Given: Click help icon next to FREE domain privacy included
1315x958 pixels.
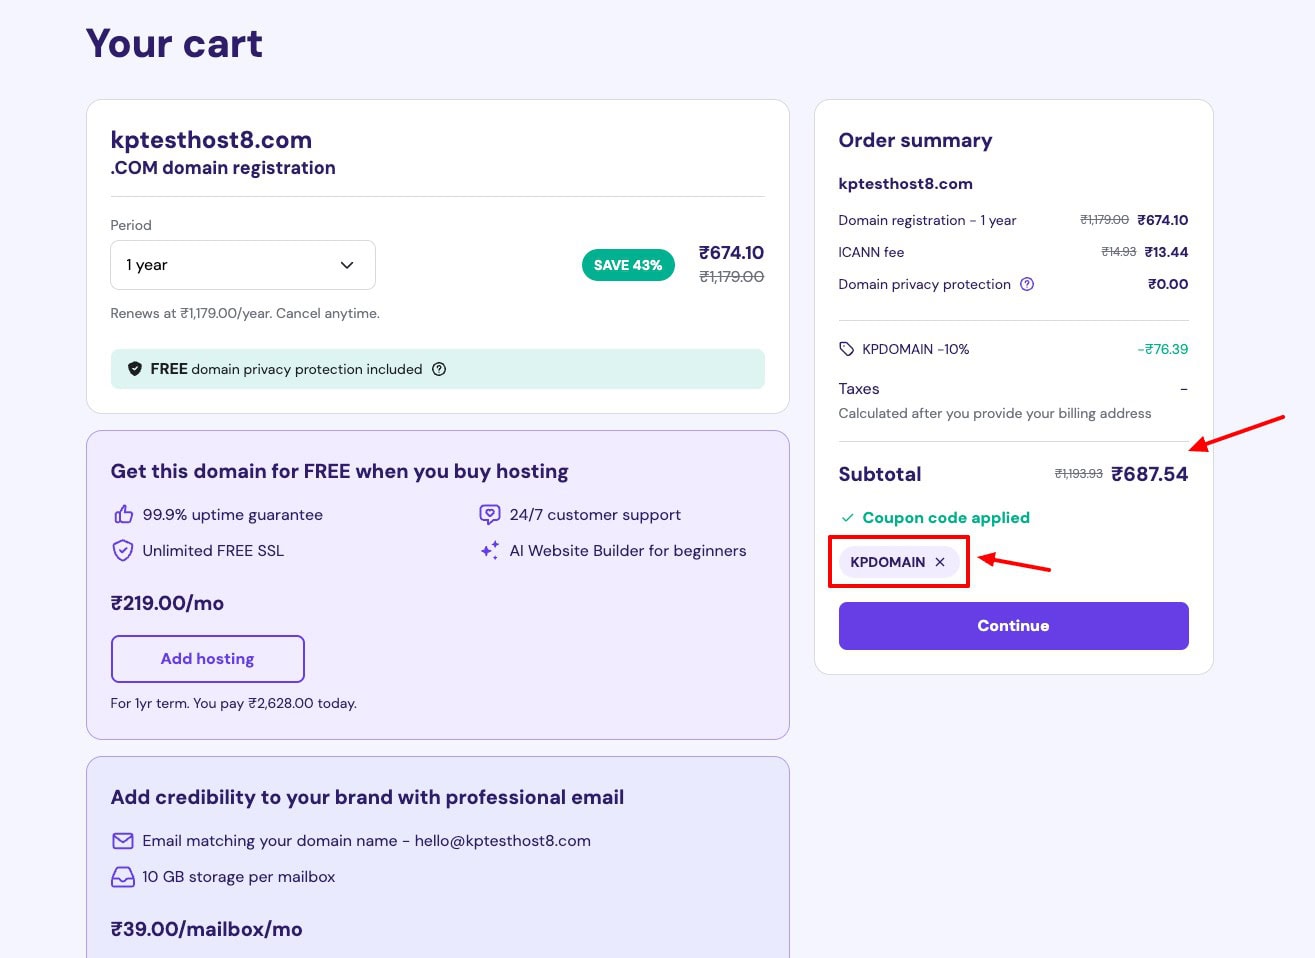Looking at the screenshot, I should pyautogui.click(x=439, y=369).
